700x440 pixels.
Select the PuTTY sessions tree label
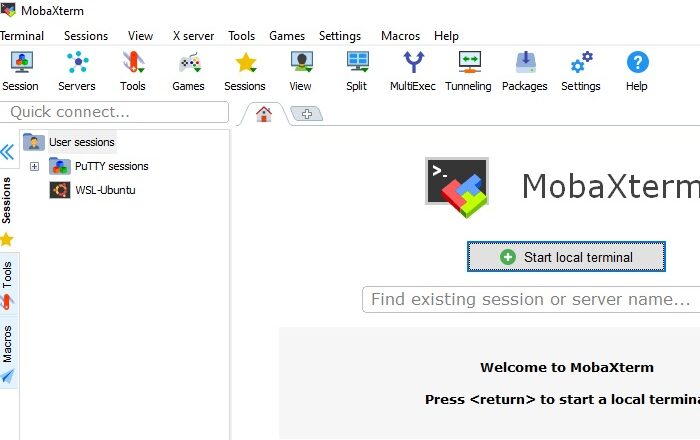[112, 166]
